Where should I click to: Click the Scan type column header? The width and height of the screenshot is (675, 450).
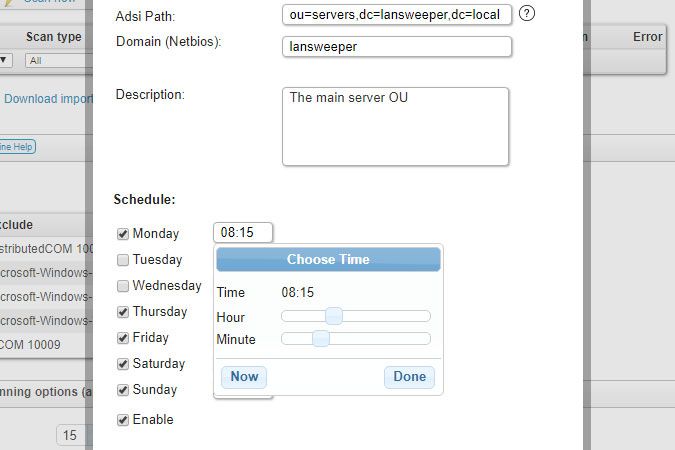point(54,37)
